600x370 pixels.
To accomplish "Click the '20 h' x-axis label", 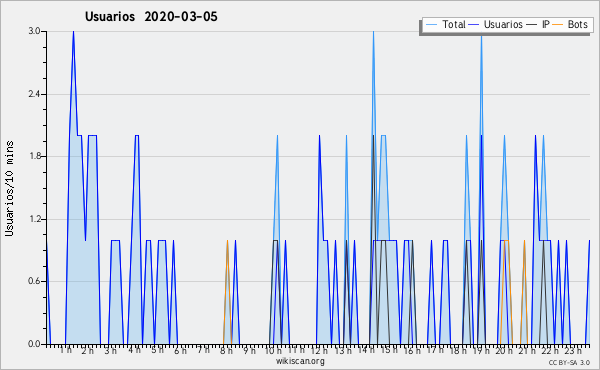I will (x=504, y=351).
